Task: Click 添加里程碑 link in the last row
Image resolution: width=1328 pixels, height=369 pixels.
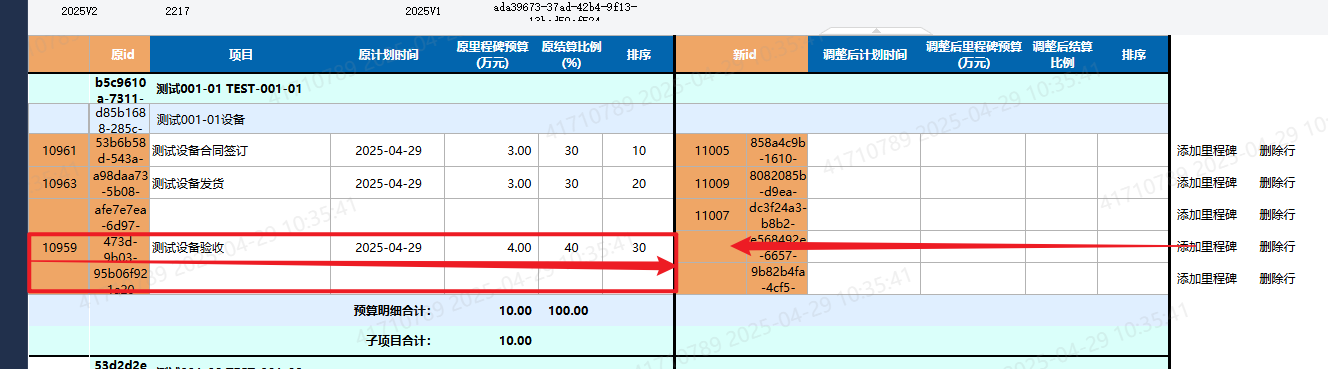Action: (x=1206, y=278)
